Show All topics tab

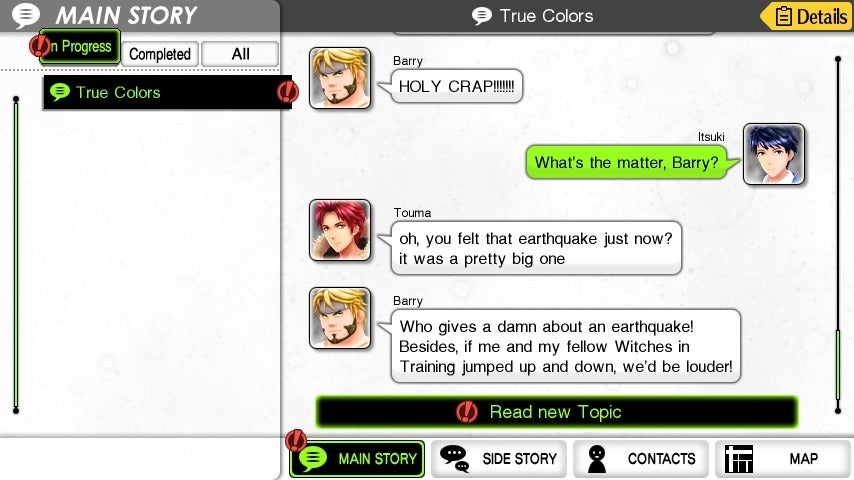click(x=240, y=54)
